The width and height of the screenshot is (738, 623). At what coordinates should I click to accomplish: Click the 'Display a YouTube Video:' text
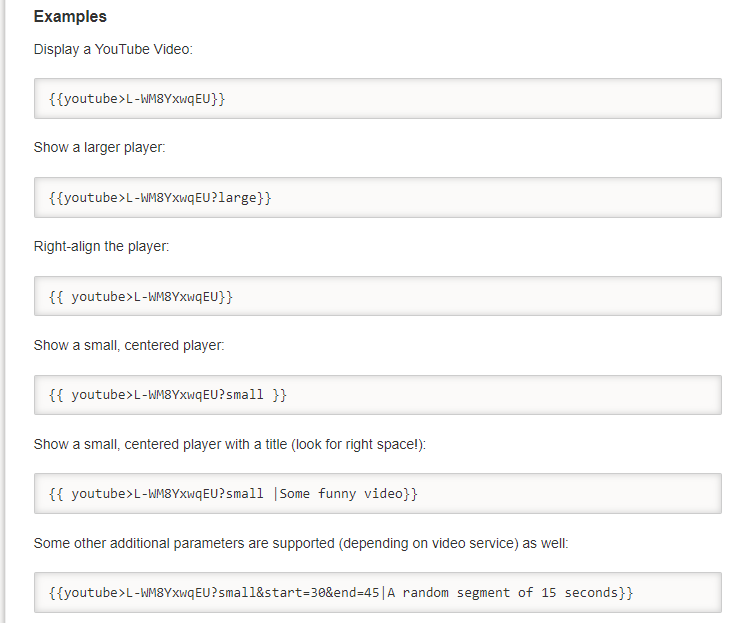click(x=106, y=49)
